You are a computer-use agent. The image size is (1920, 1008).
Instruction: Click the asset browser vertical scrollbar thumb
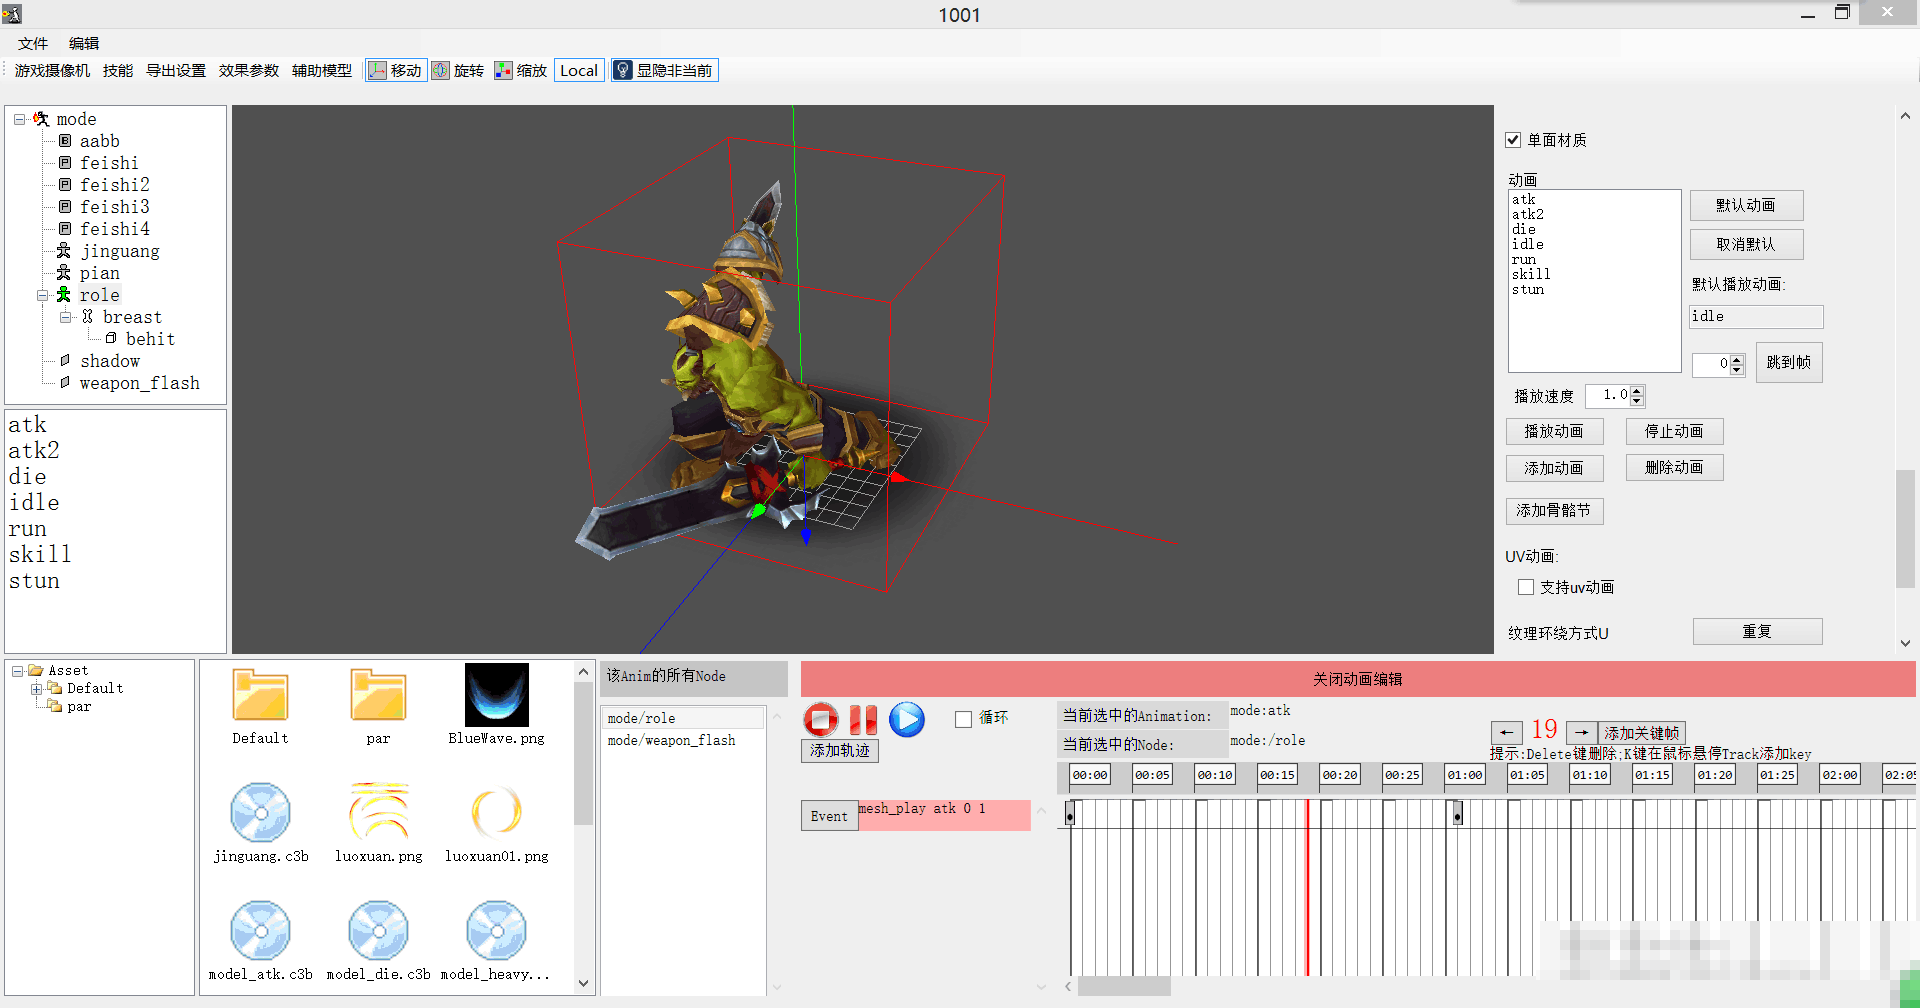click(x=584, y=753)
